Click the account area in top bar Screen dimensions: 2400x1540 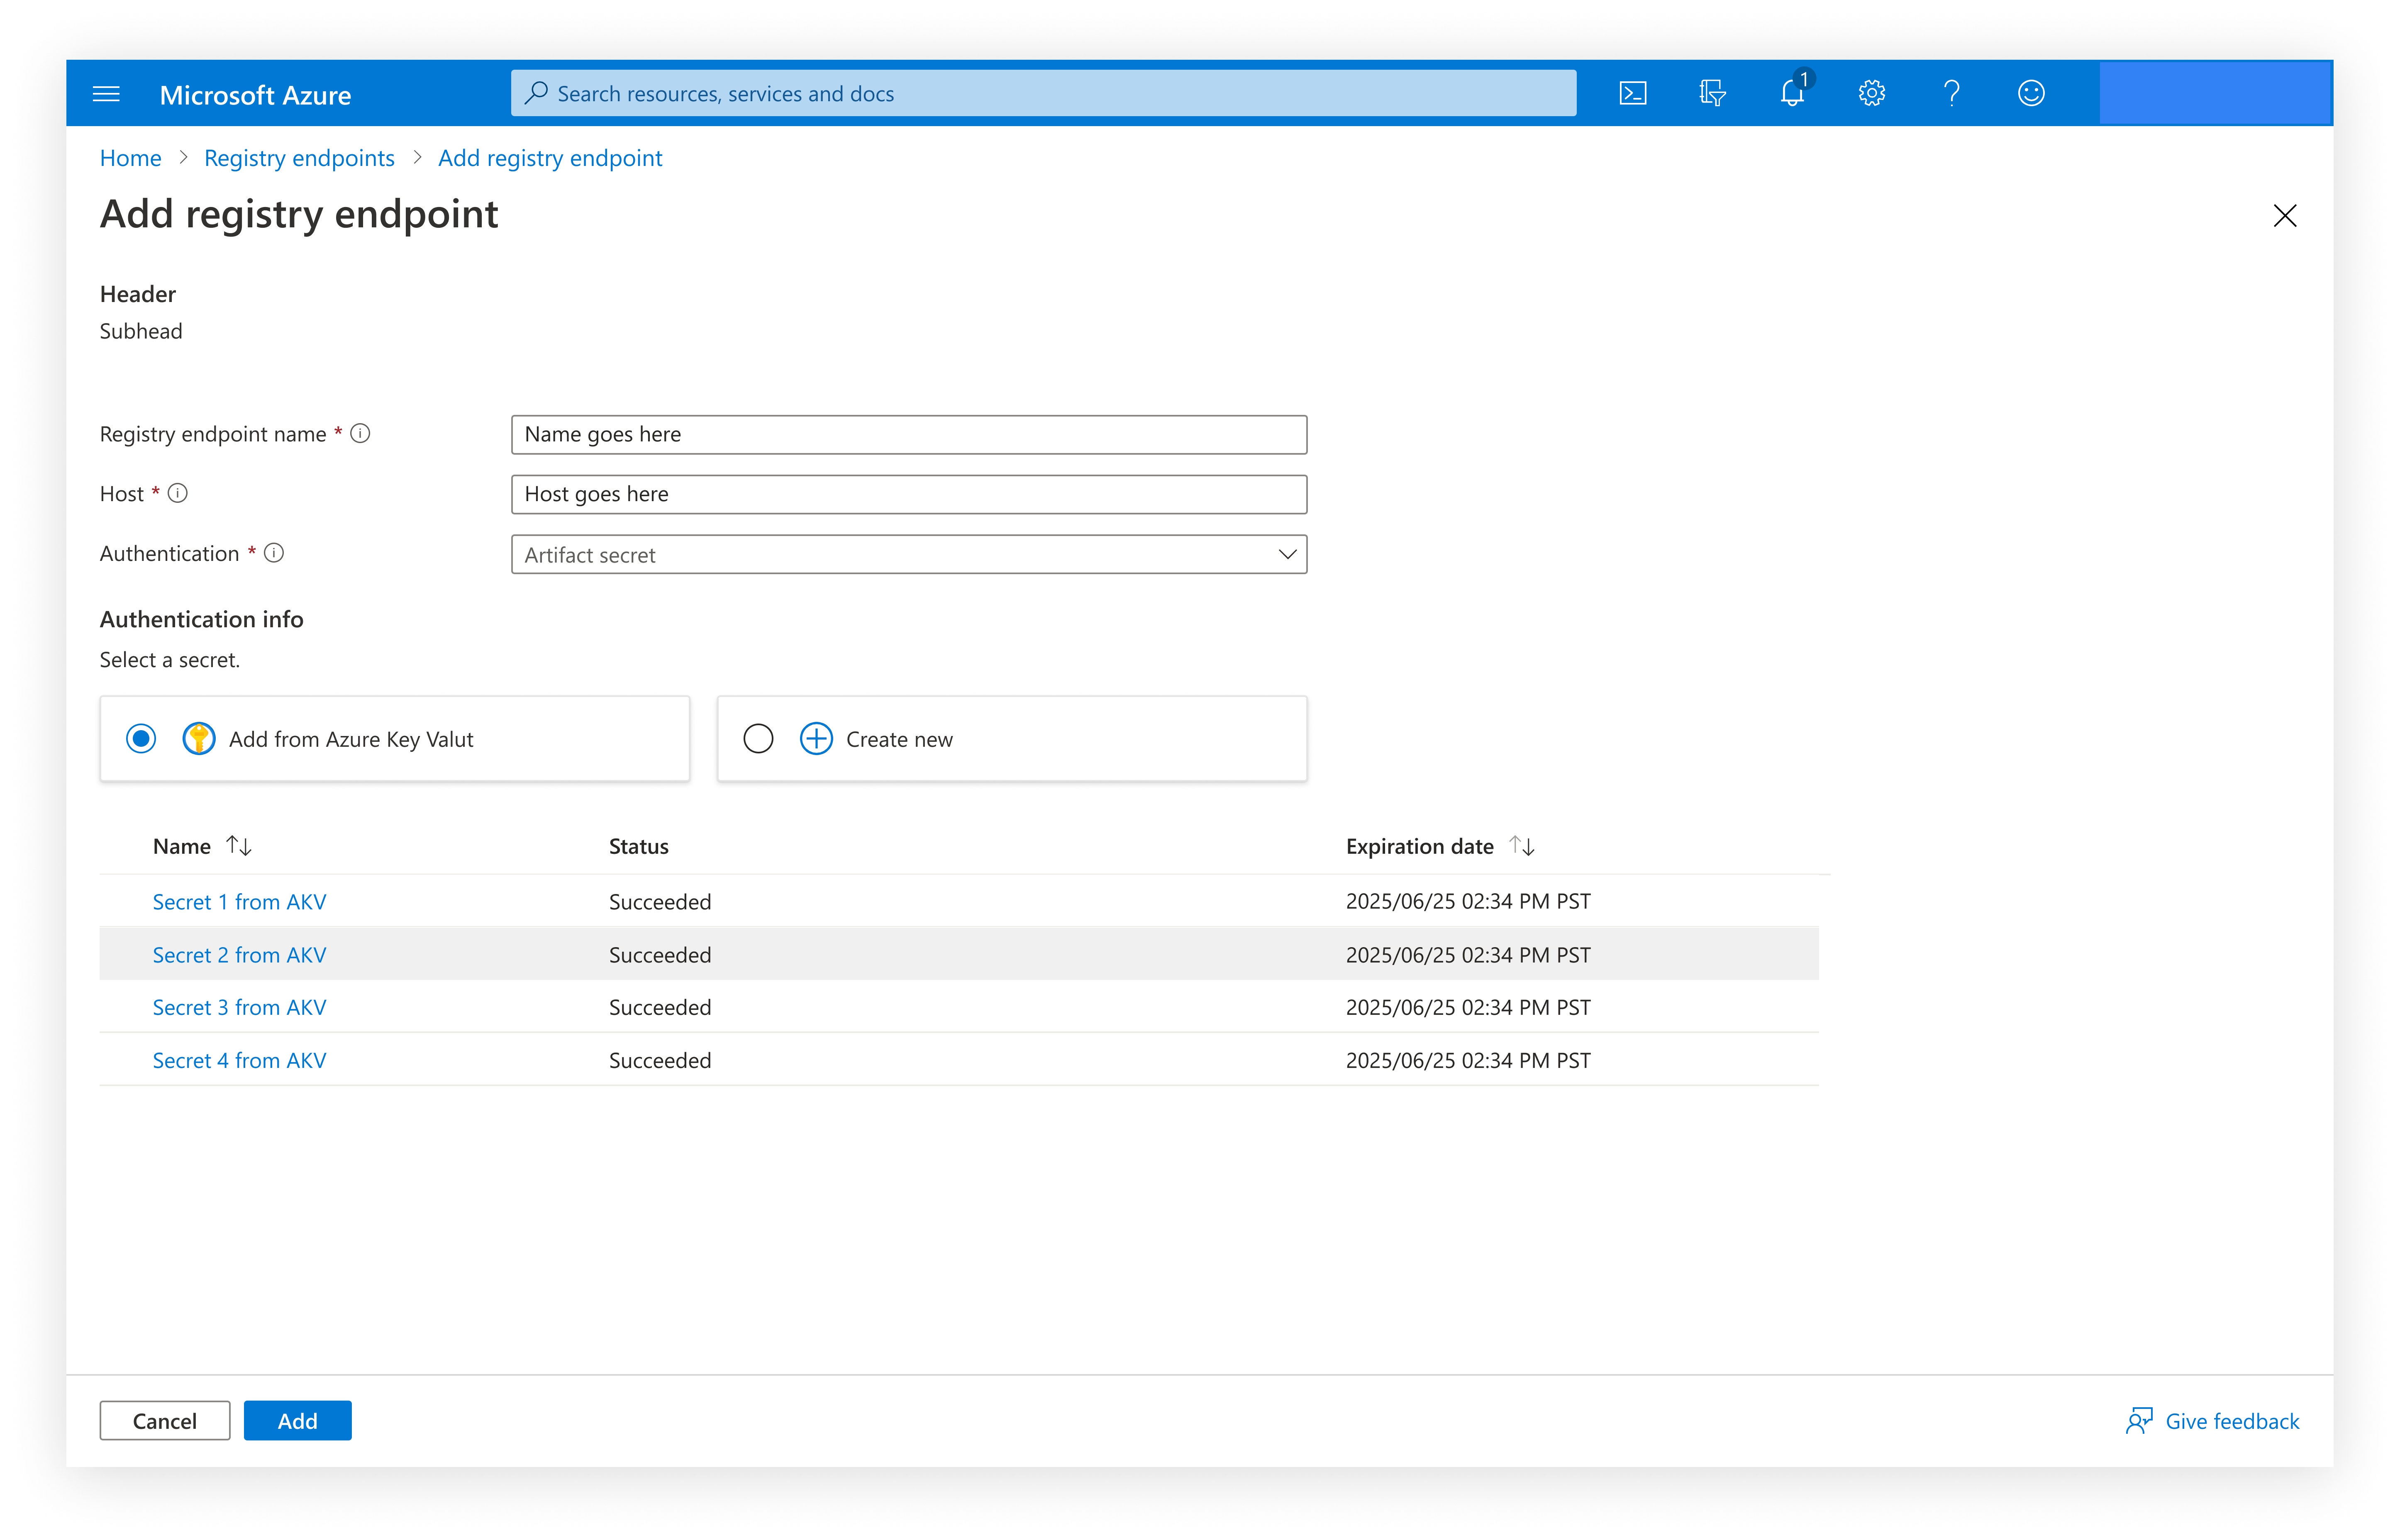[x=2215, y=93]
